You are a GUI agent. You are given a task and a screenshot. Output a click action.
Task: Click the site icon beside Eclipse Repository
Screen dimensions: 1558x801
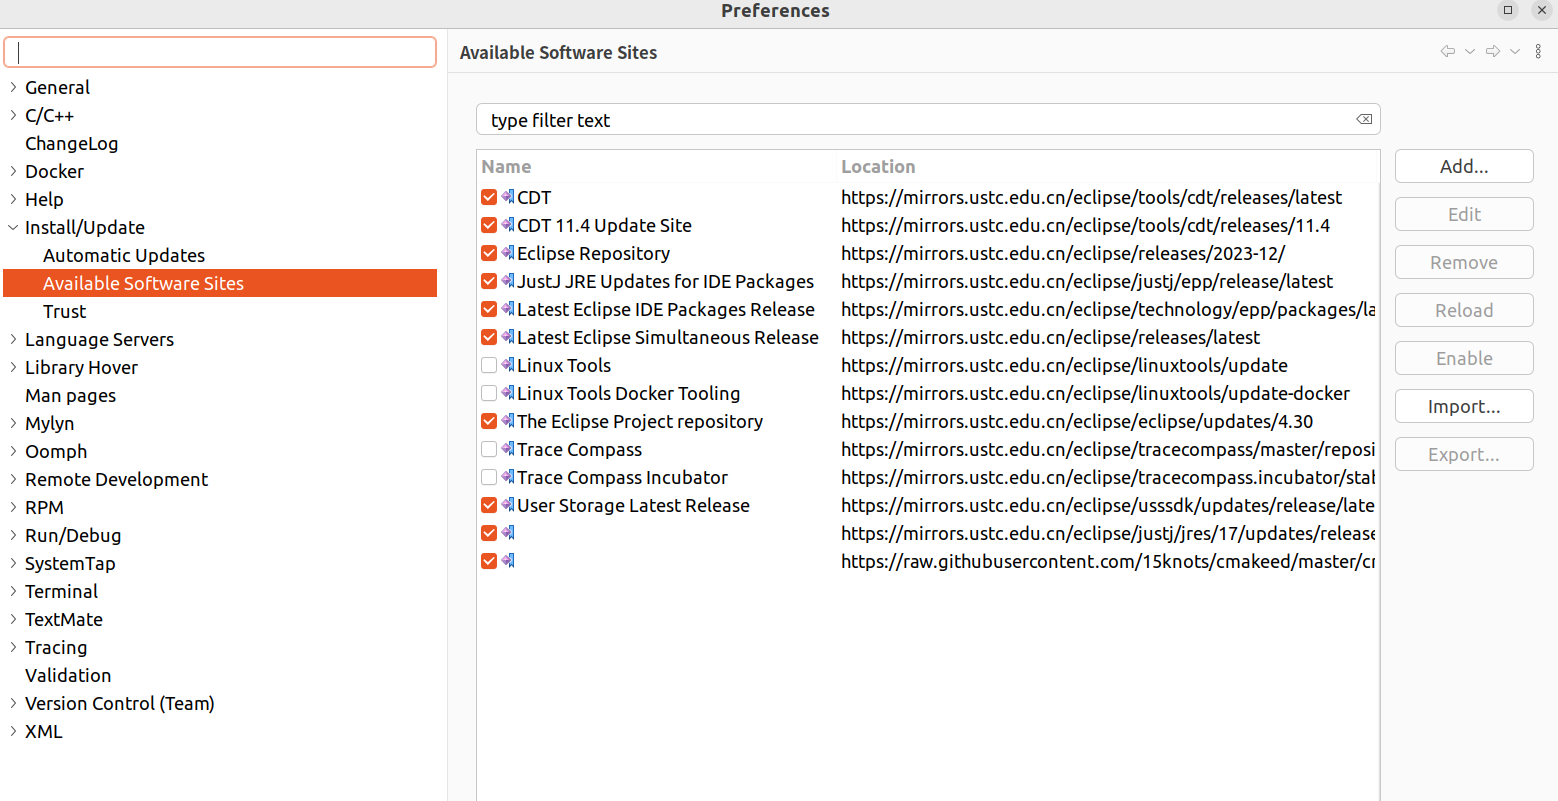pos(508,253)
